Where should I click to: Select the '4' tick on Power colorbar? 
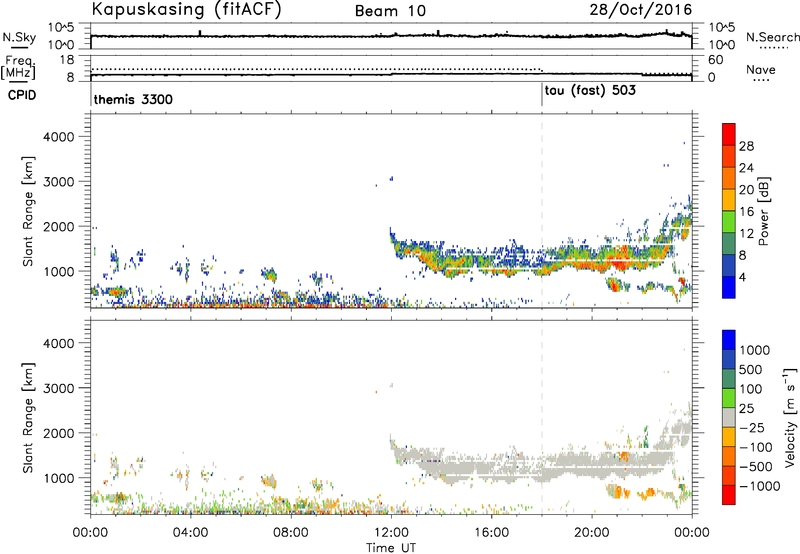743,277
